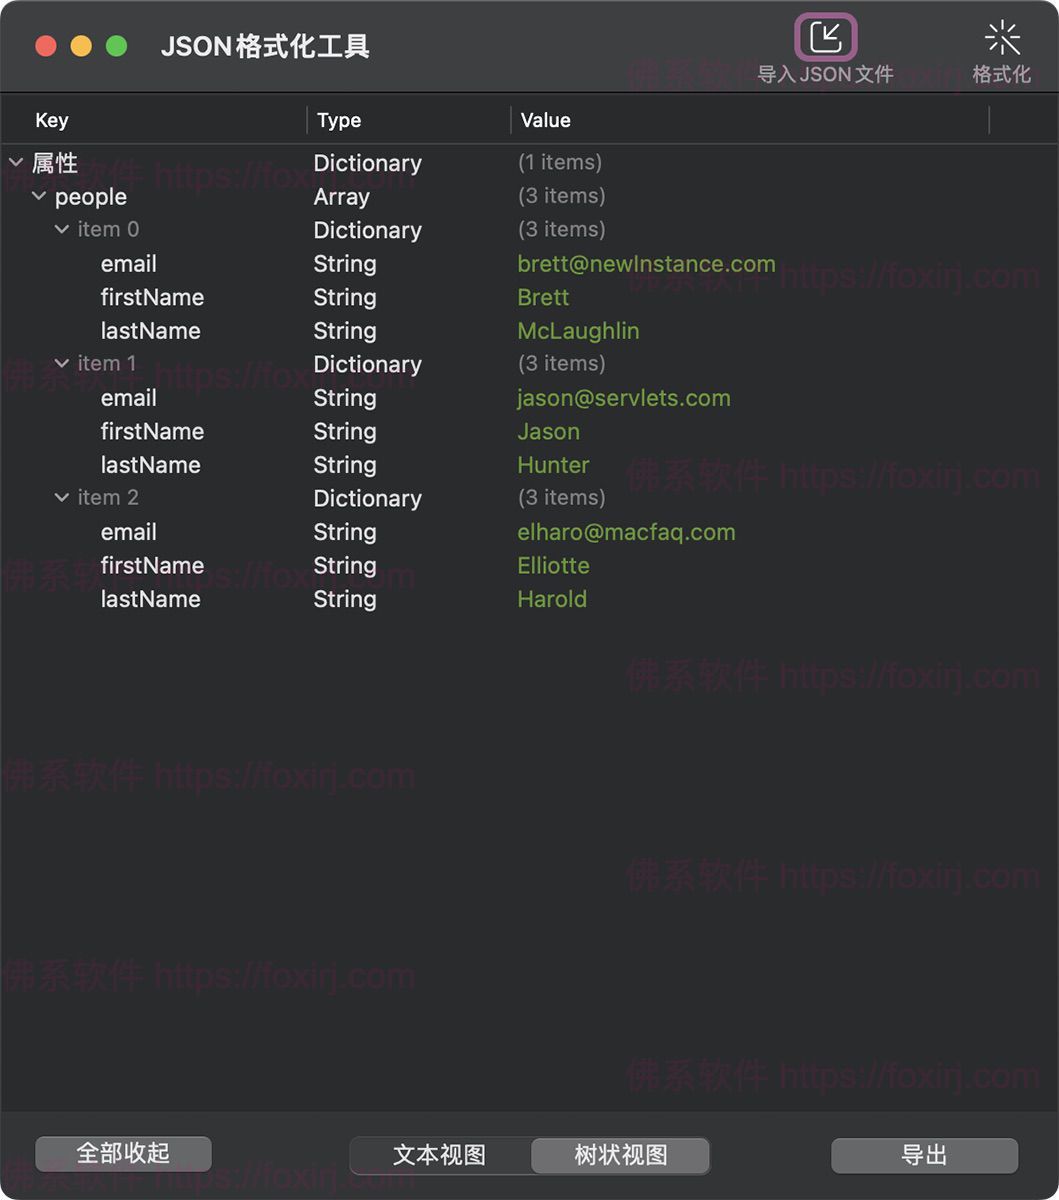
Task: Collapse item 0 dictionary node
Action: 62,229
